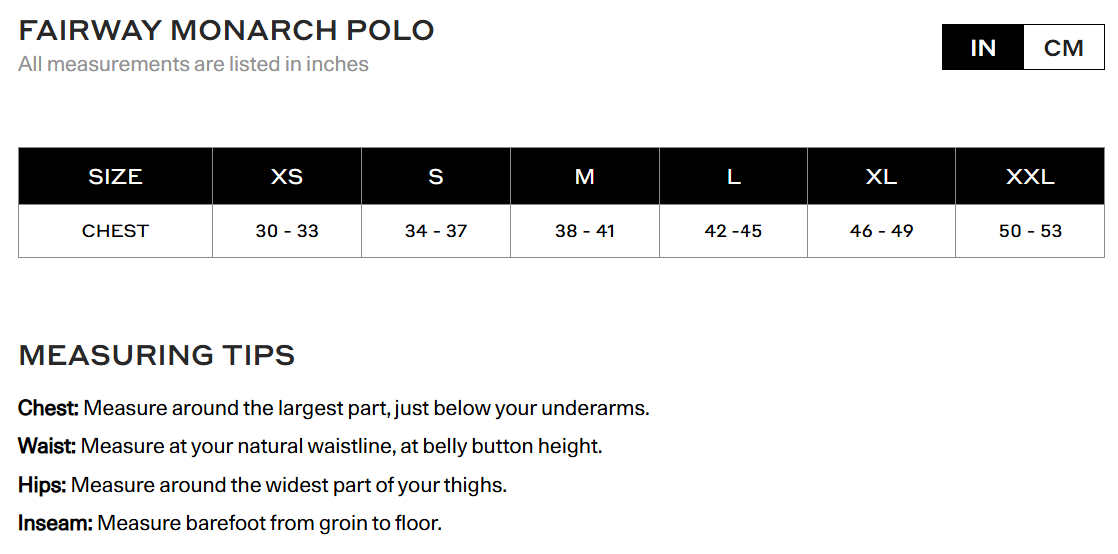Screen dimensions: 1118x554
Task: Click the 42 -45 chest cell
Action: [733, 231]
